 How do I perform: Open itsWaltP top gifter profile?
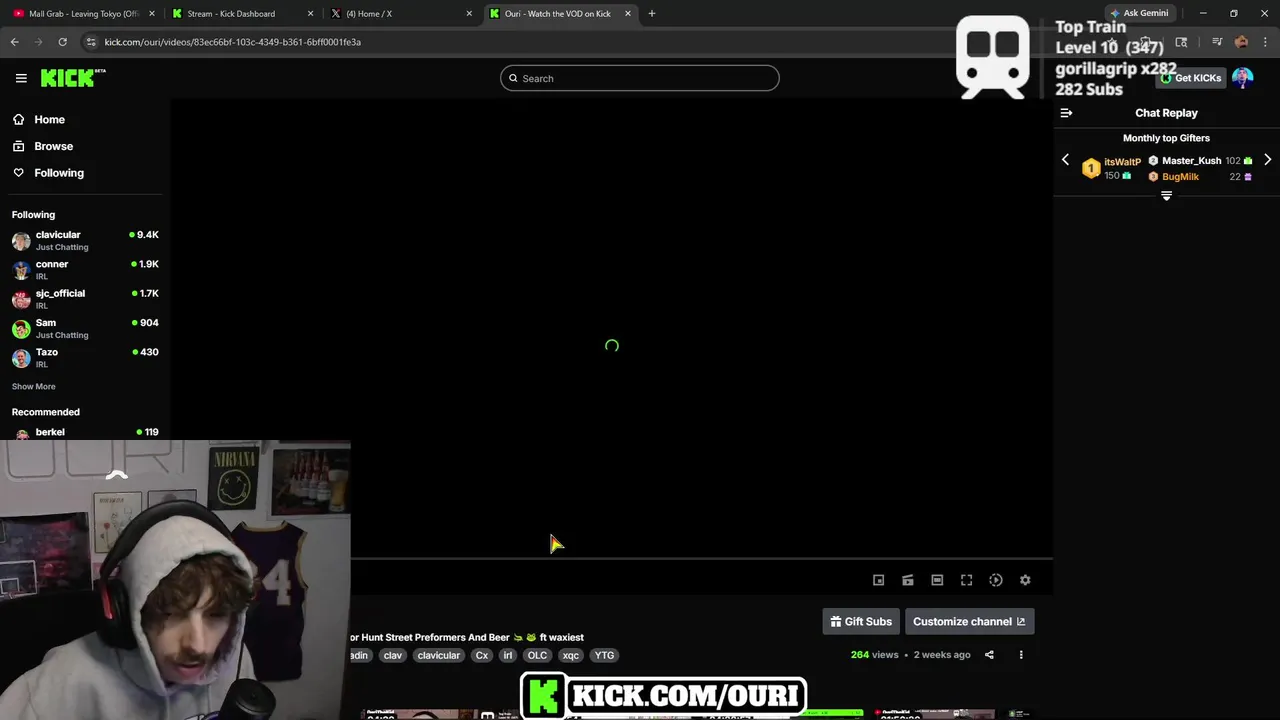1122,162
